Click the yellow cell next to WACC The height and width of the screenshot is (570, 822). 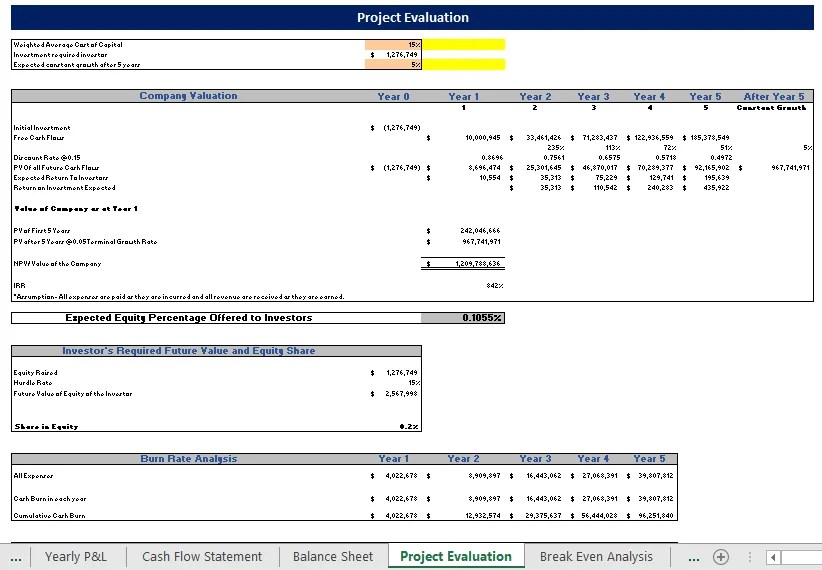click(463, 45)
